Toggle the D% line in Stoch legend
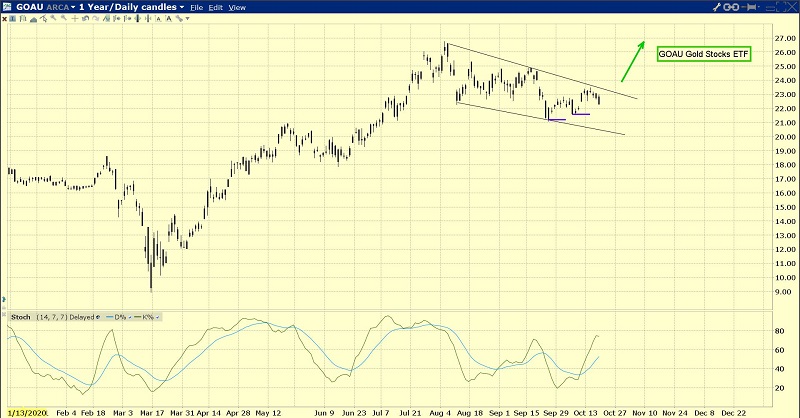The image size is (800, 418). 113,316
